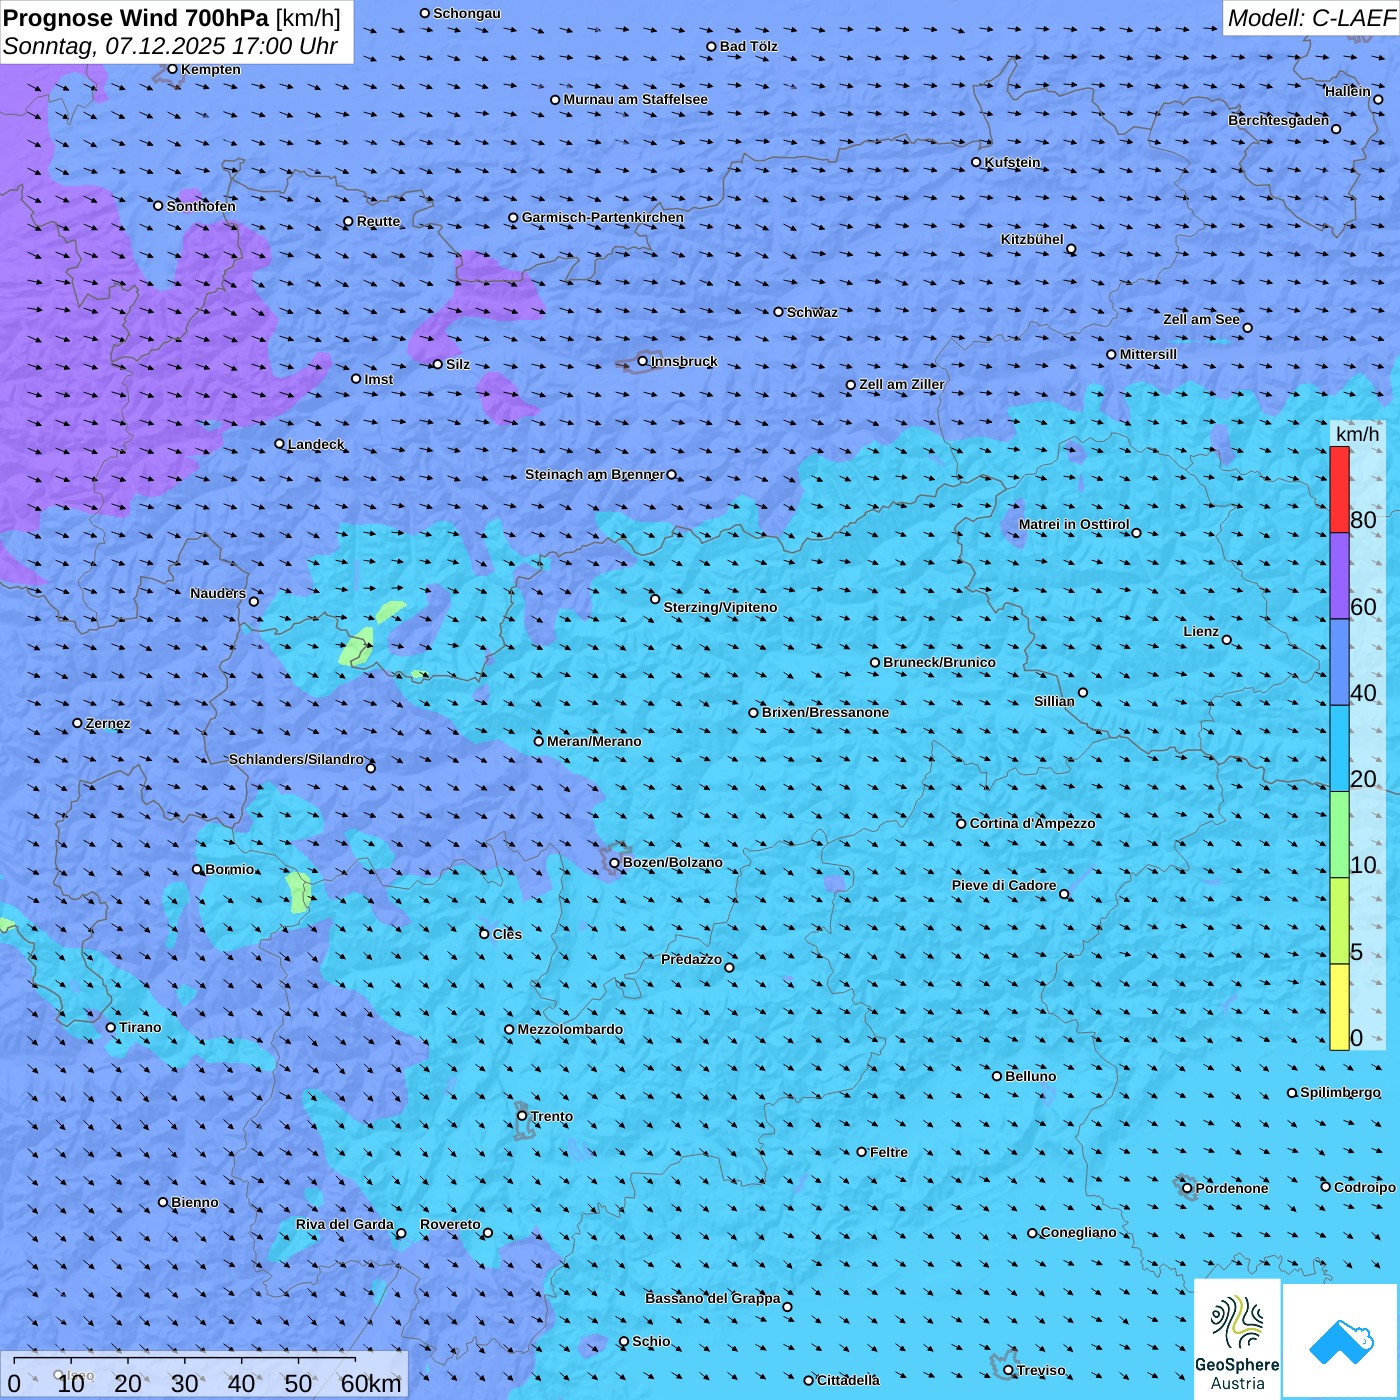Viewport: 1400px width, 1400px height.
Task: Click the Brixen/Bressanone label
Action: (x=825, y=712)
